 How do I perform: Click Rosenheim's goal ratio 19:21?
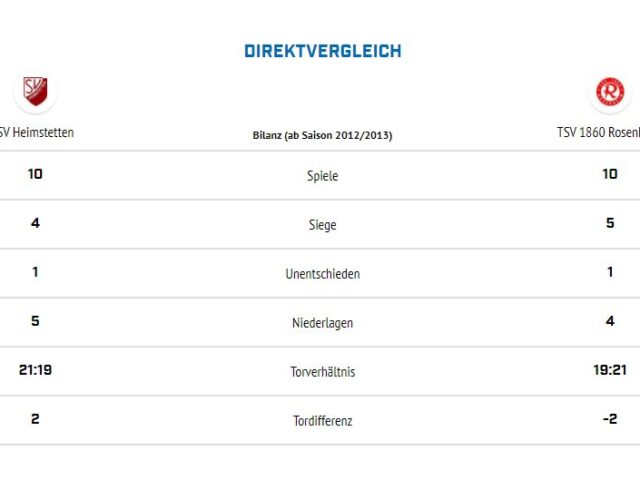pyautogui.click(x=609, y=370)
